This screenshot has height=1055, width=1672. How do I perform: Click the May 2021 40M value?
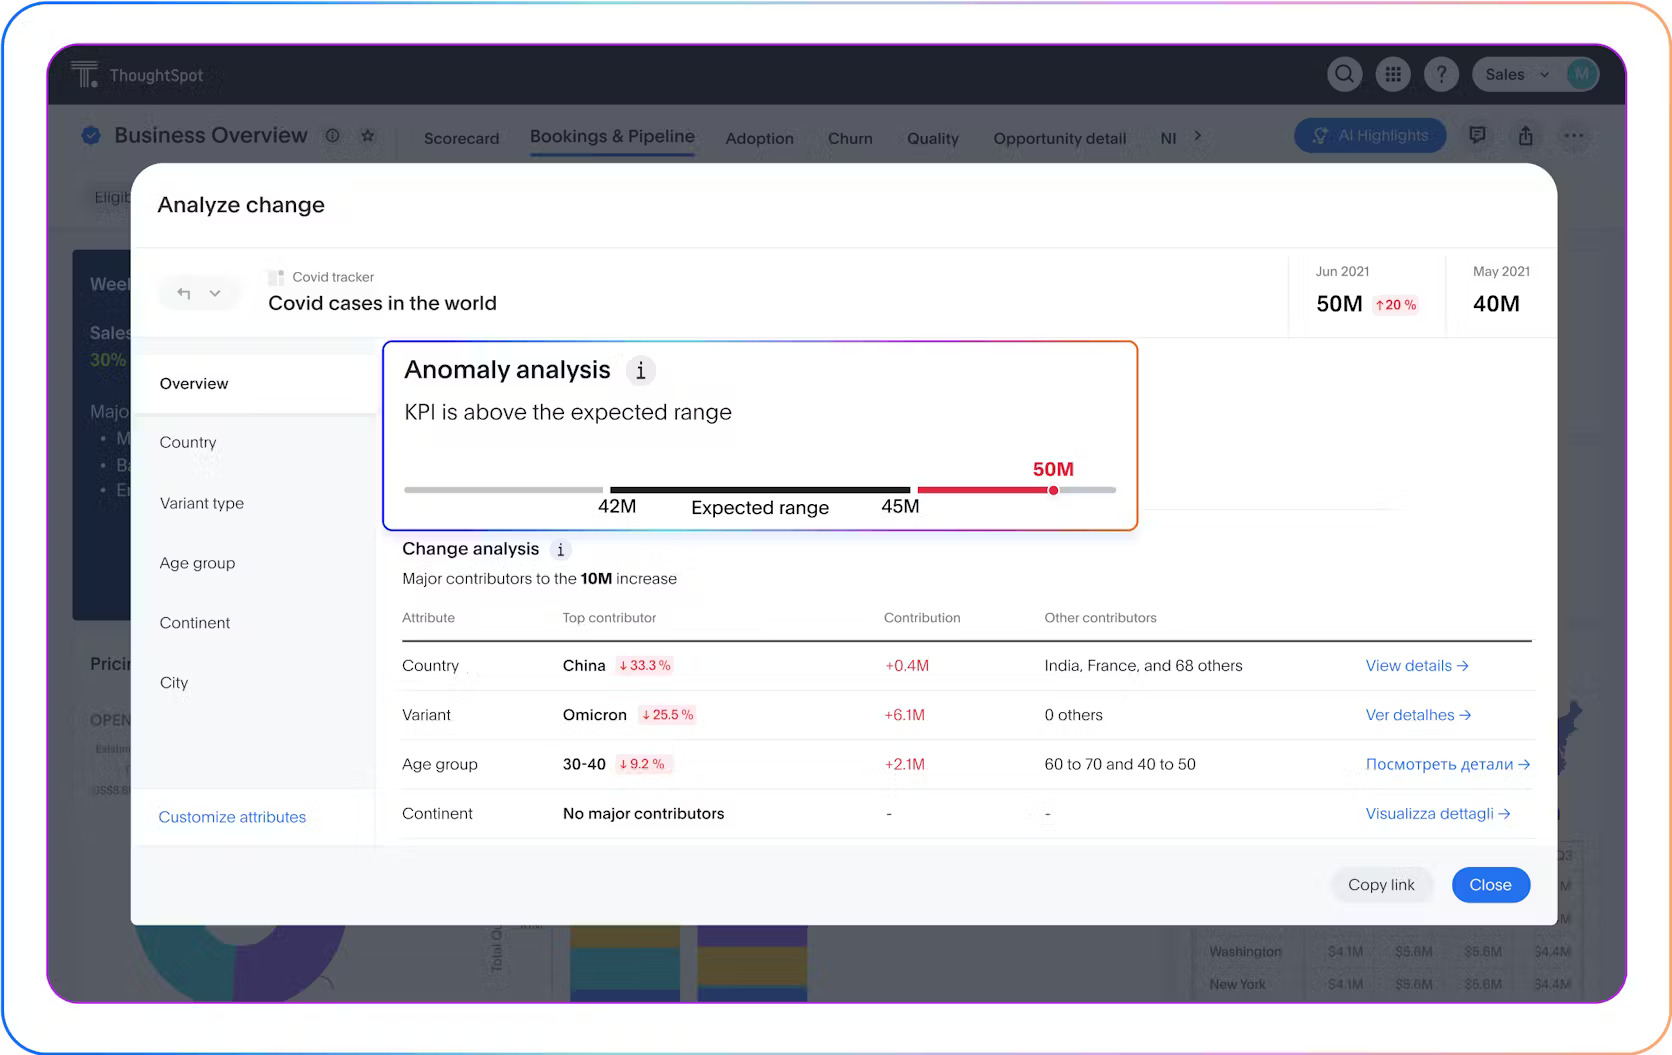[1496, 304]
